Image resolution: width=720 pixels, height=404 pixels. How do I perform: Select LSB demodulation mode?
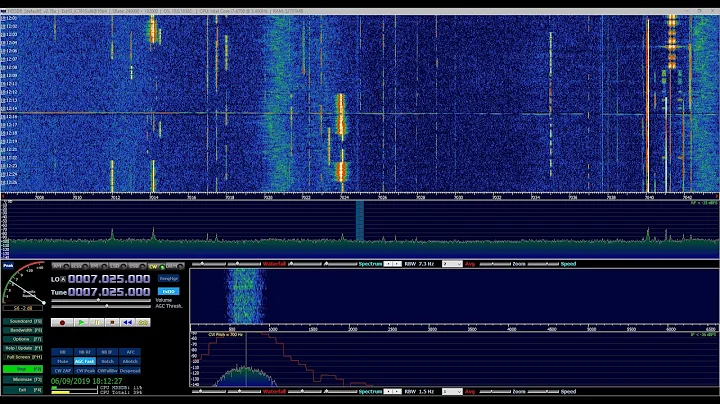pos(118,266)
